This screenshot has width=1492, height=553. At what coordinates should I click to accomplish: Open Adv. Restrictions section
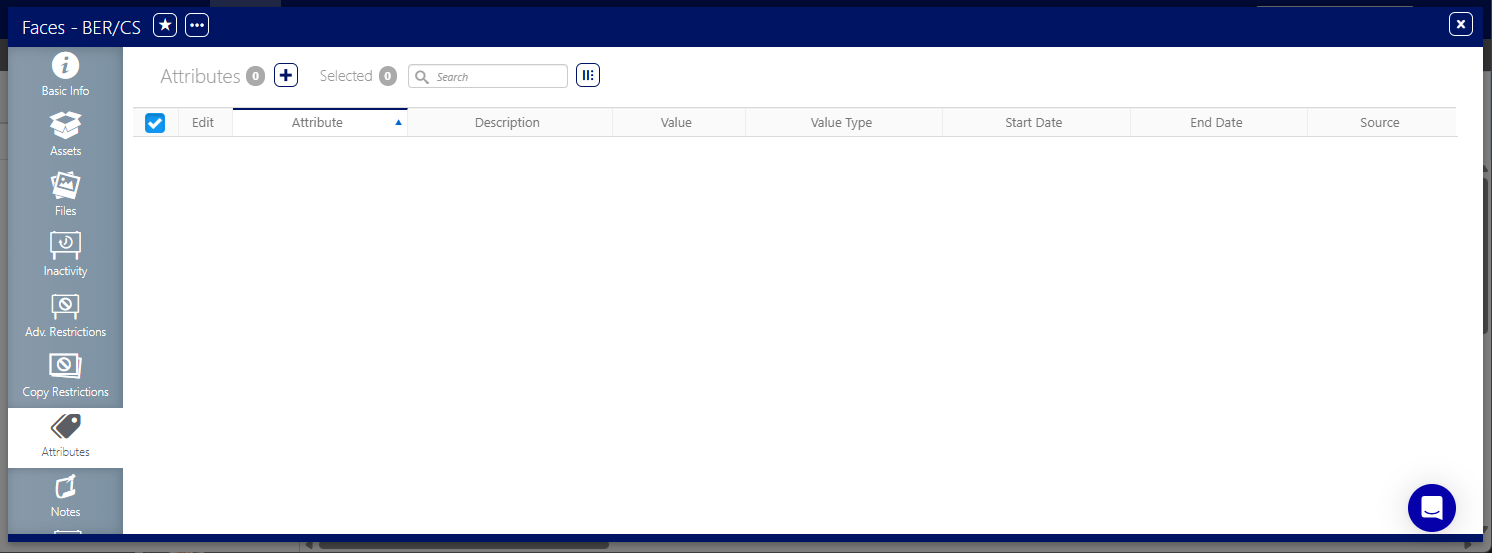pyautogui.click(x=65, y=316)
